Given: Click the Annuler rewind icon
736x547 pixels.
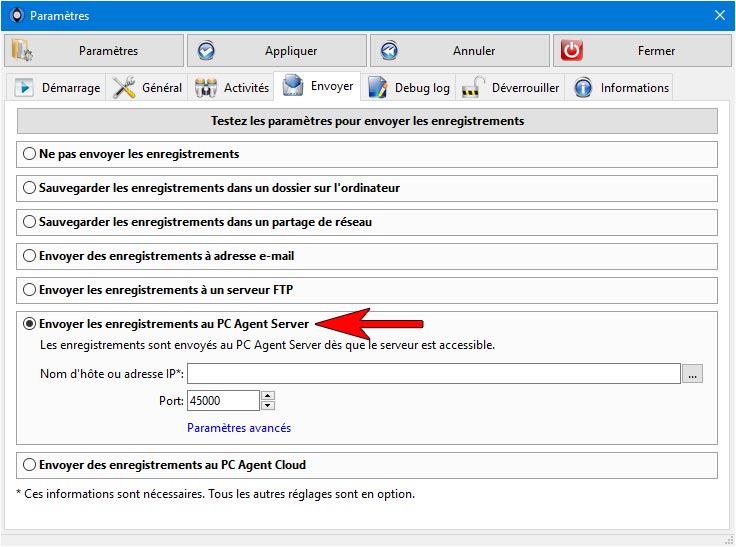Looking at the screenshot, I should click(x=389, y=51).
